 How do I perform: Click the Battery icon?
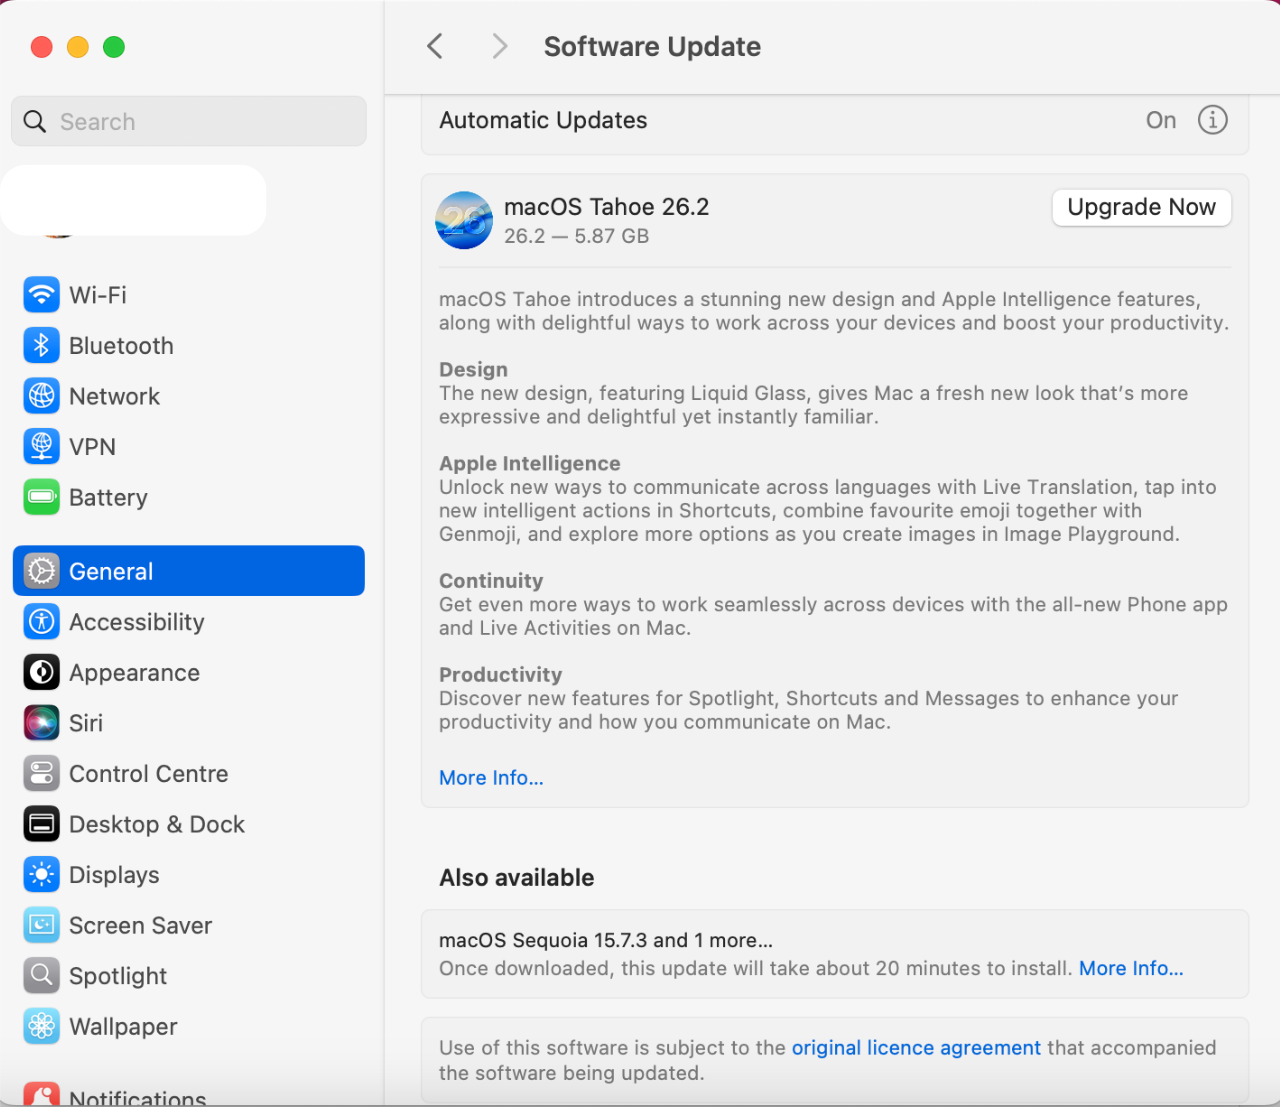(x=41, y=497)
